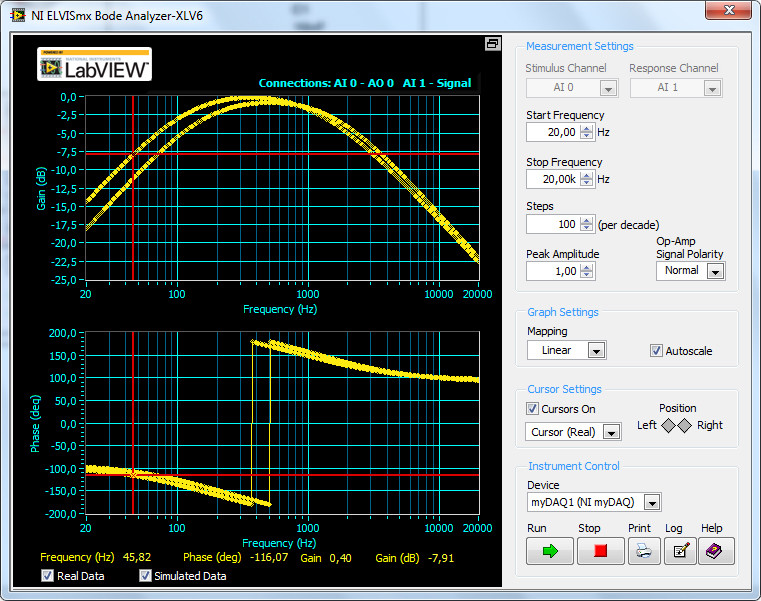Image resolution: width=761 pixels, height=601 pixels.
Task: Open the Device myDAQ1 dropdown
Action: click(x=652, y=502)
